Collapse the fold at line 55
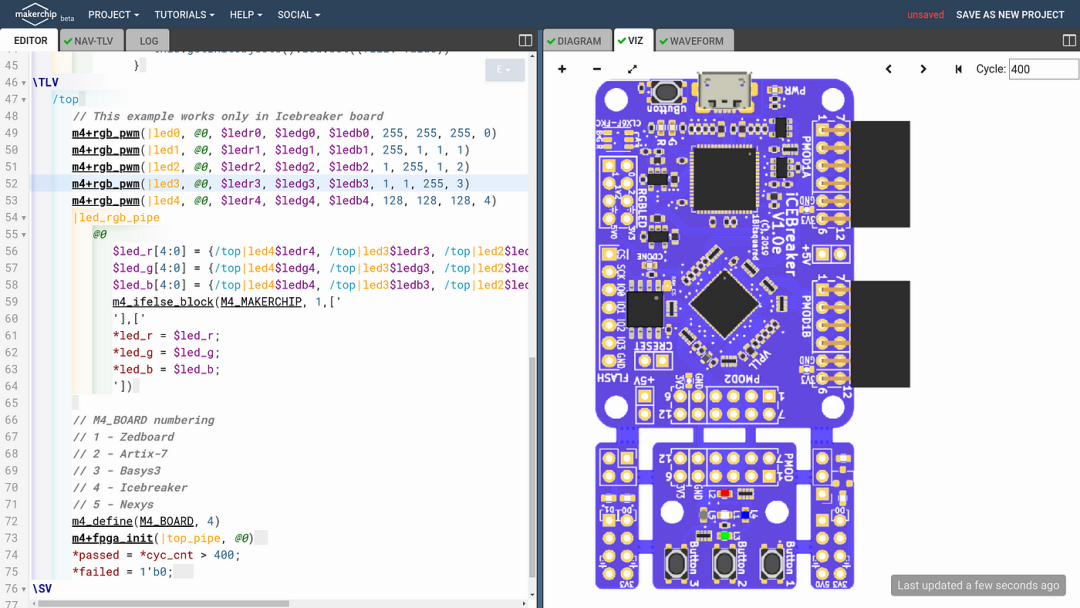Viewport: 1080px width, 608px height. (x=24, y=235)
